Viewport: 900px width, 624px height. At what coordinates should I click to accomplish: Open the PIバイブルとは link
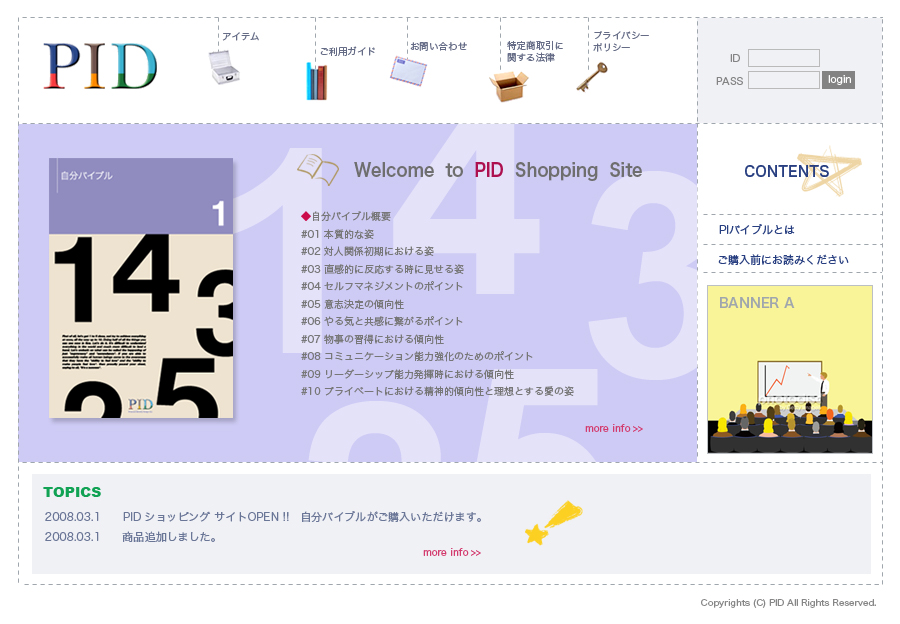click(x=756, y=230)
